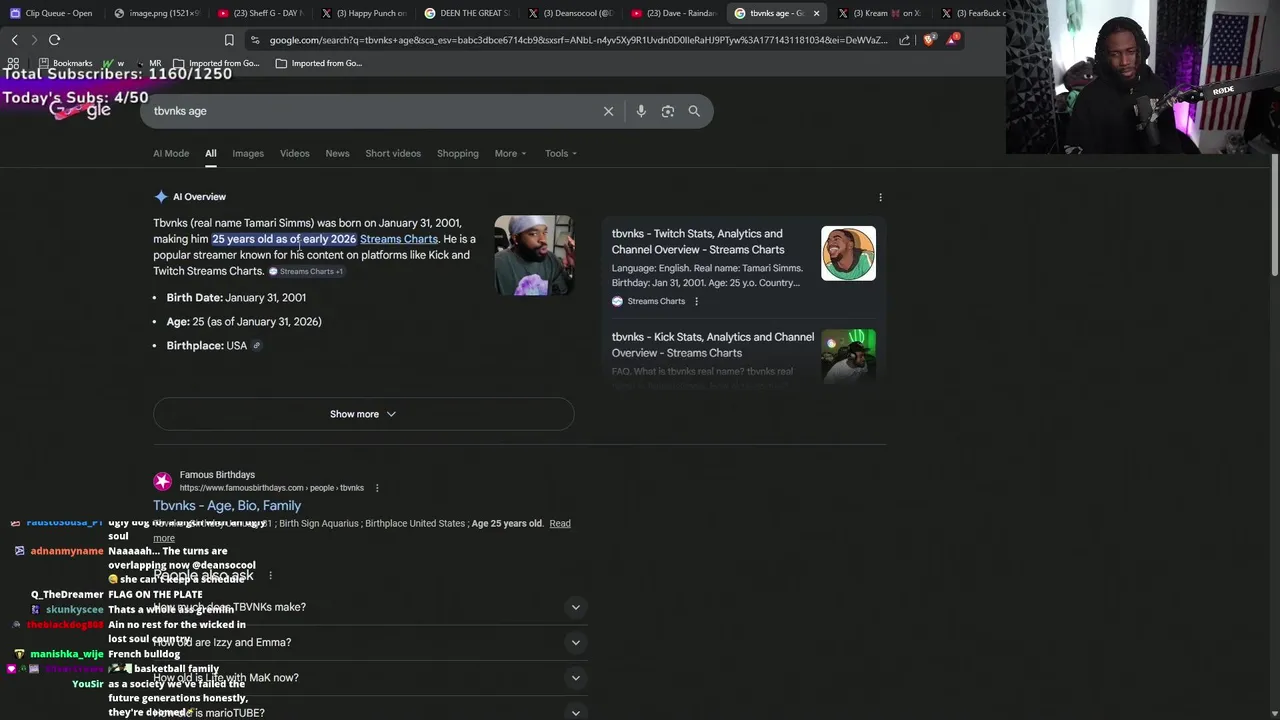Expand the mario TUBE question chevron
The width and height of the screenshot is (1280, 720).
click(575, 713)
